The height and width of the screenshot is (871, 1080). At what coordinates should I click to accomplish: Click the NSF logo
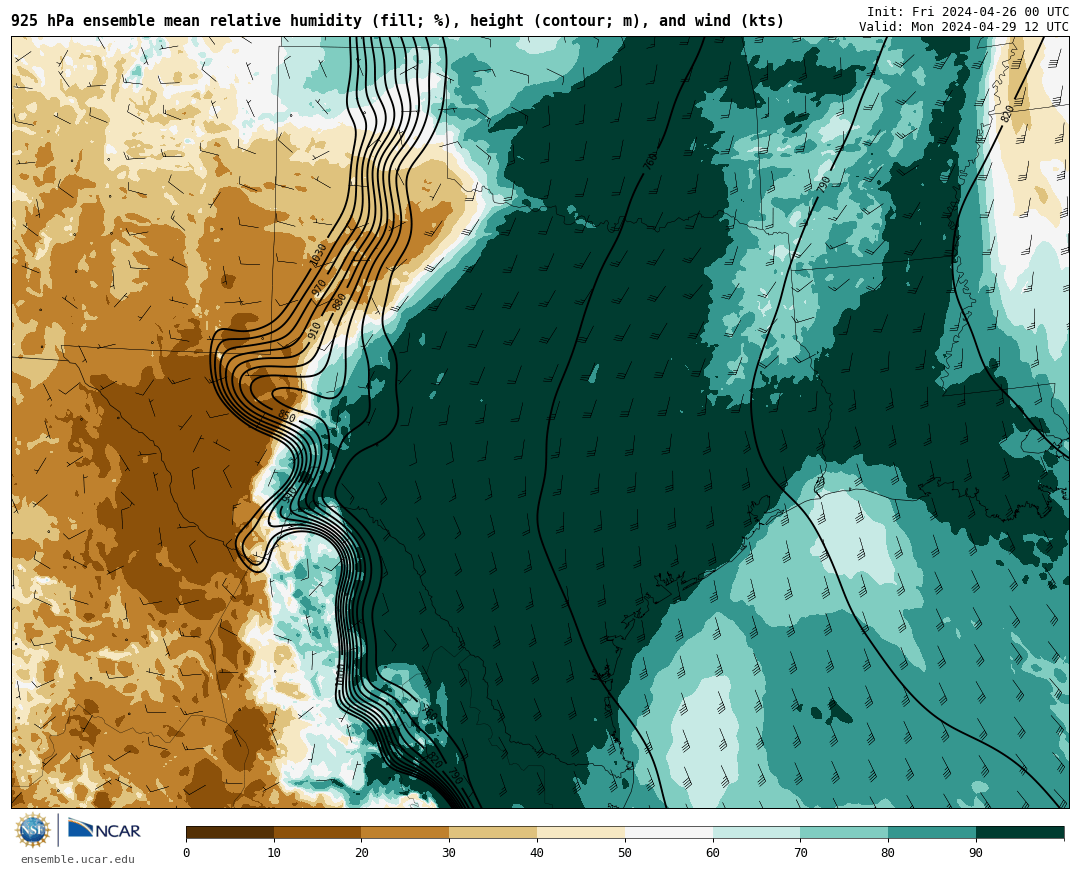click(33, 830)
